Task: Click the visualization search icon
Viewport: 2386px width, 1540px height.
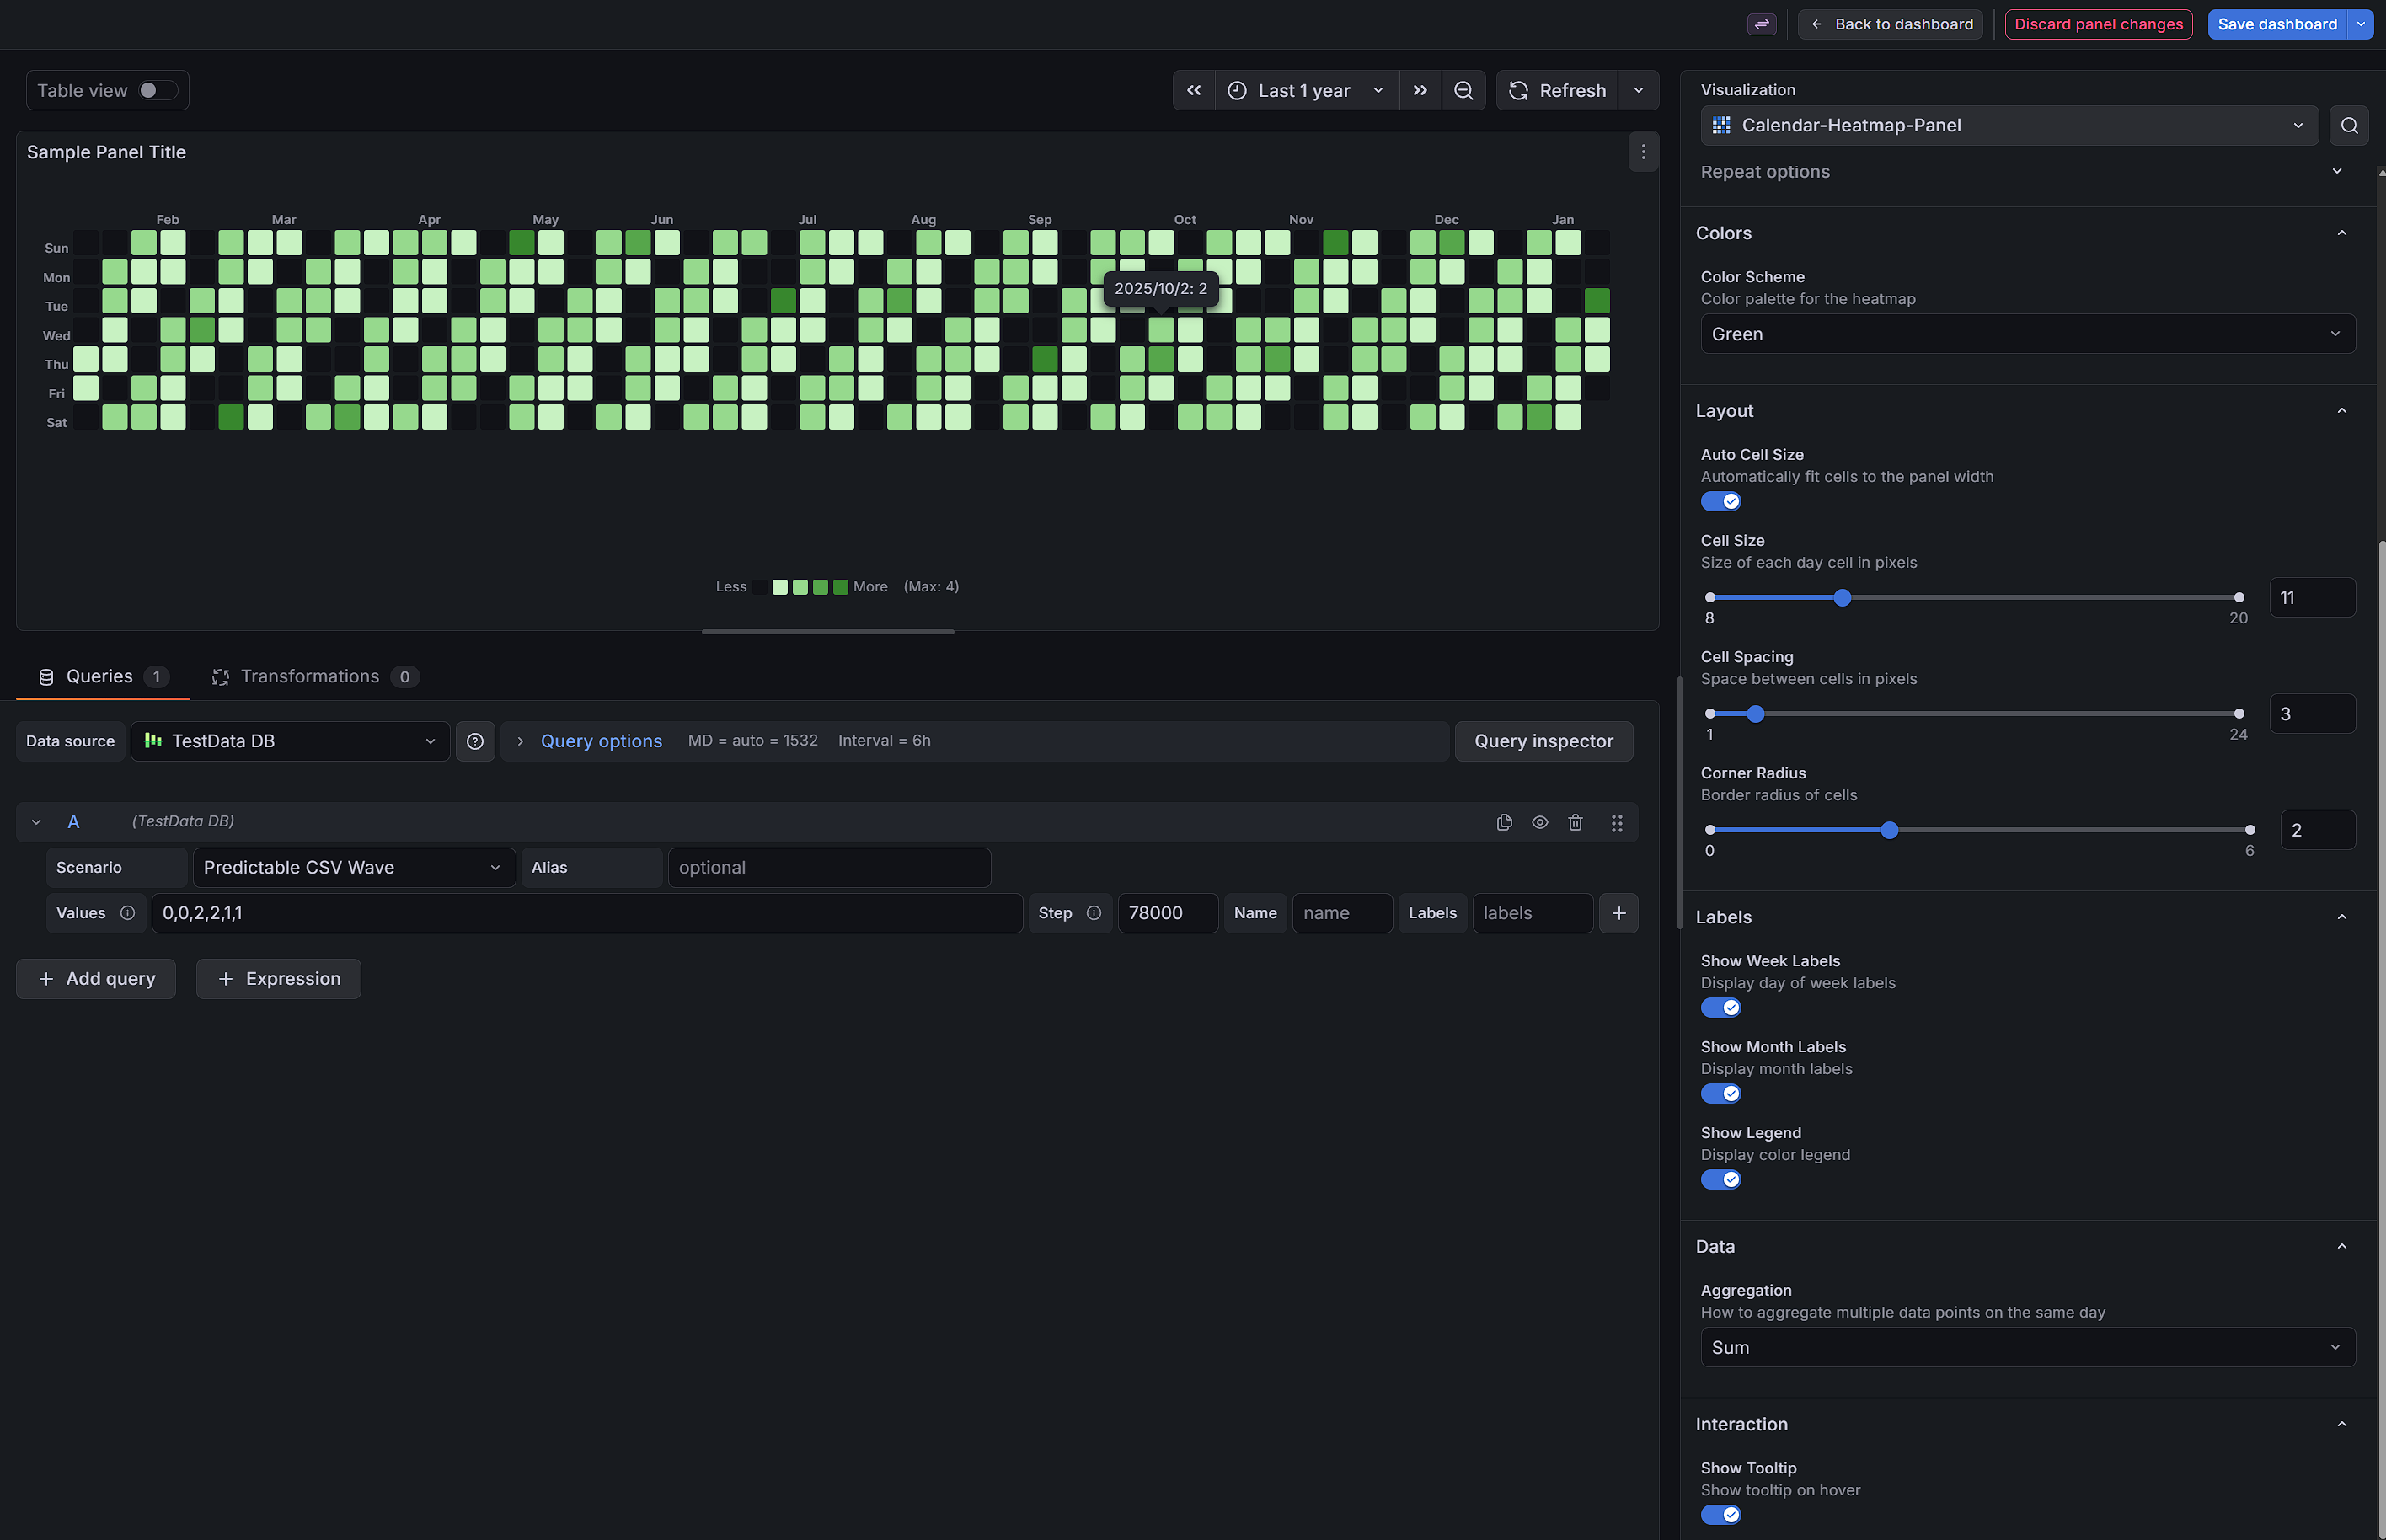Action: [x=2349, y=126]
